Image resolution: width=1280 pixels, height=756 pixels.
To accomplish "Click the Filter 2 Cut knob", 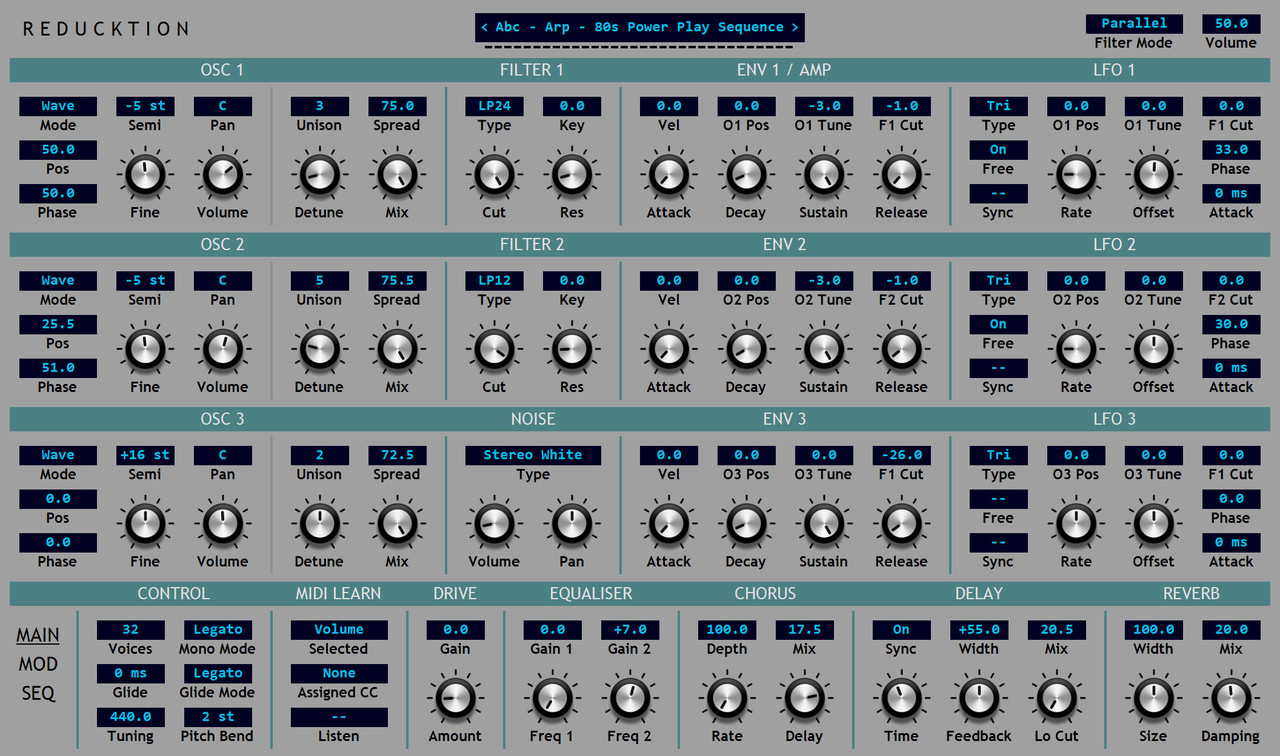I will pyautogui.click(x=494, y=349).
